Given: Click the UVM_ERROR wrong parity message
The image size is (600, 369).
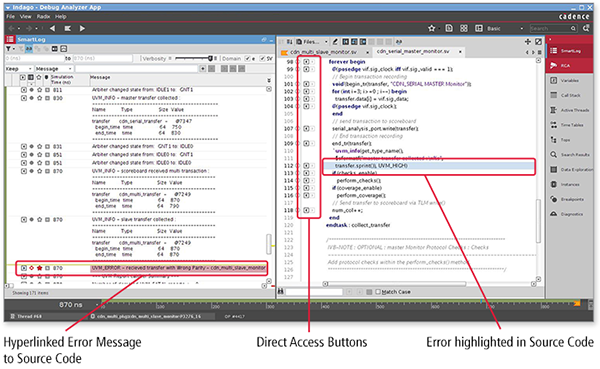Looking at the screenshot, I should pos(178,268).
